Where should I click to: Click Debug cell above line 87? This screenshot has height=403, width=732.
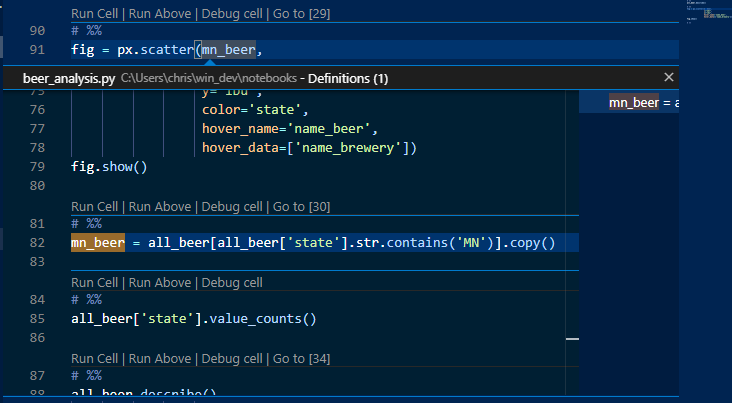[x=232, y=359]
